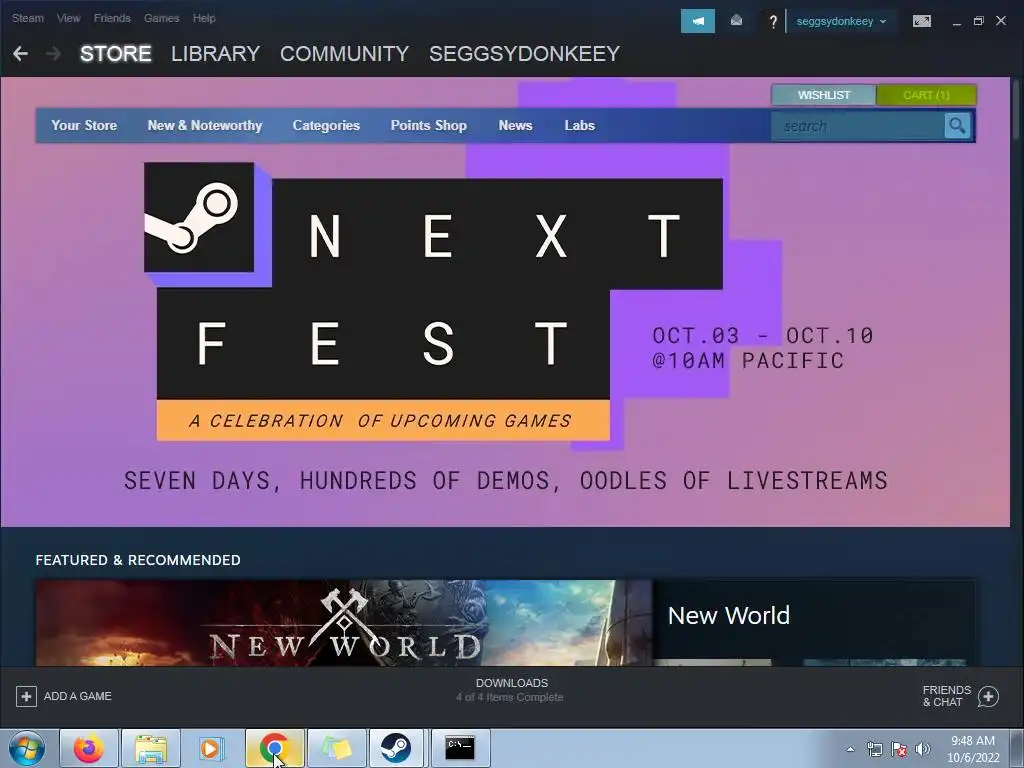
Task: Click into the store search field
Action: point(857,125)
